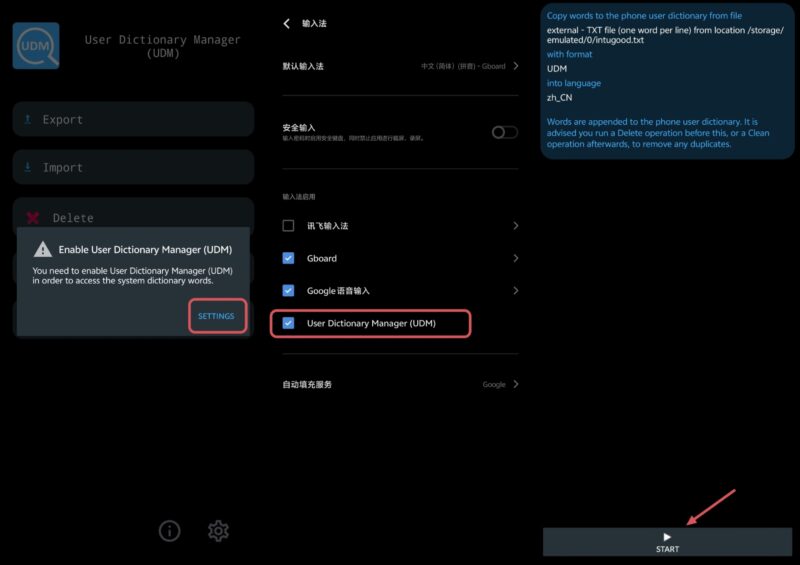Open 自动填充服务 chevron
This screenshot has width=800, height=565.
516,384
